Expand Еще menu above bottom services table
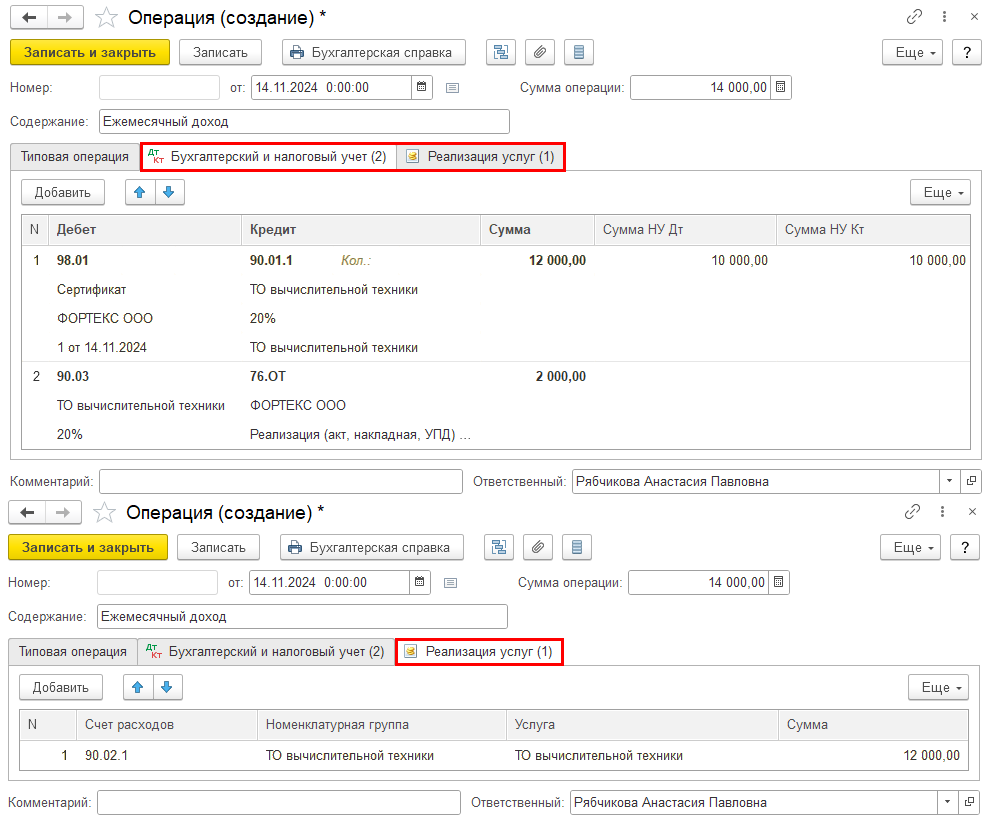This screenshot has width=985, height=822. 939,687
